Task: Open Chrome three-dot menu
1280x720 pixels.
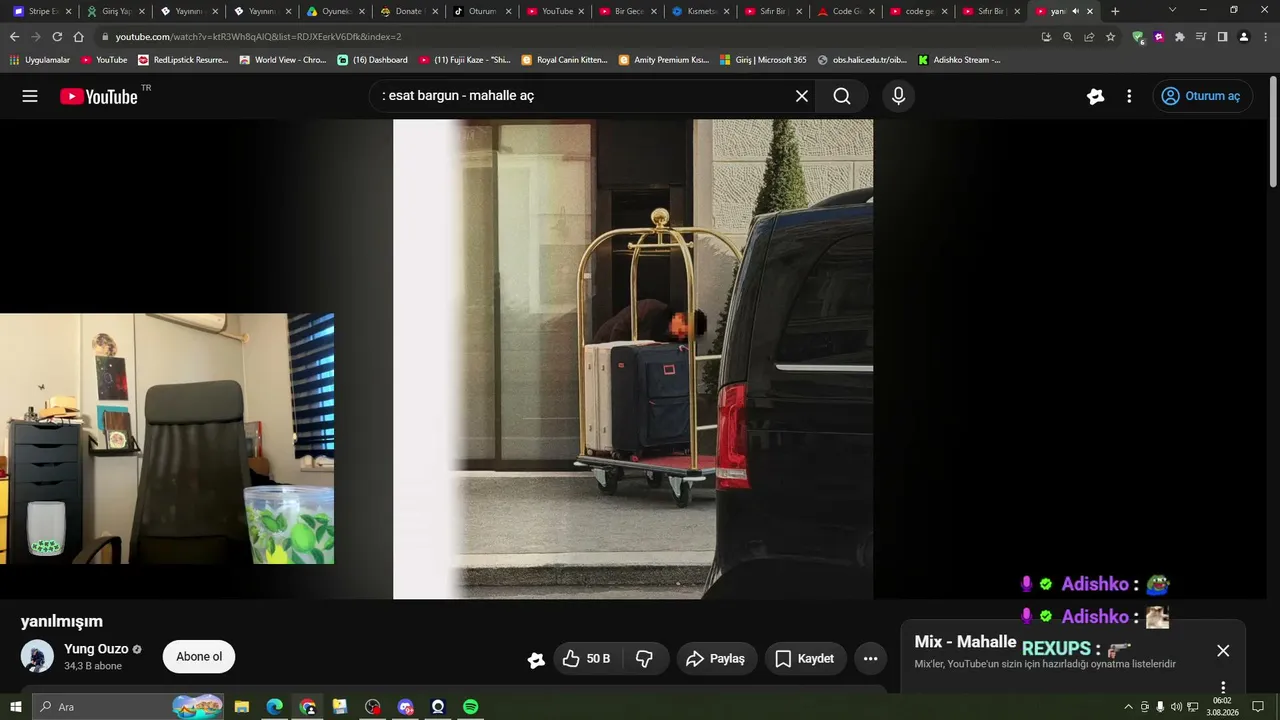Action: [x=1265, y=37]
